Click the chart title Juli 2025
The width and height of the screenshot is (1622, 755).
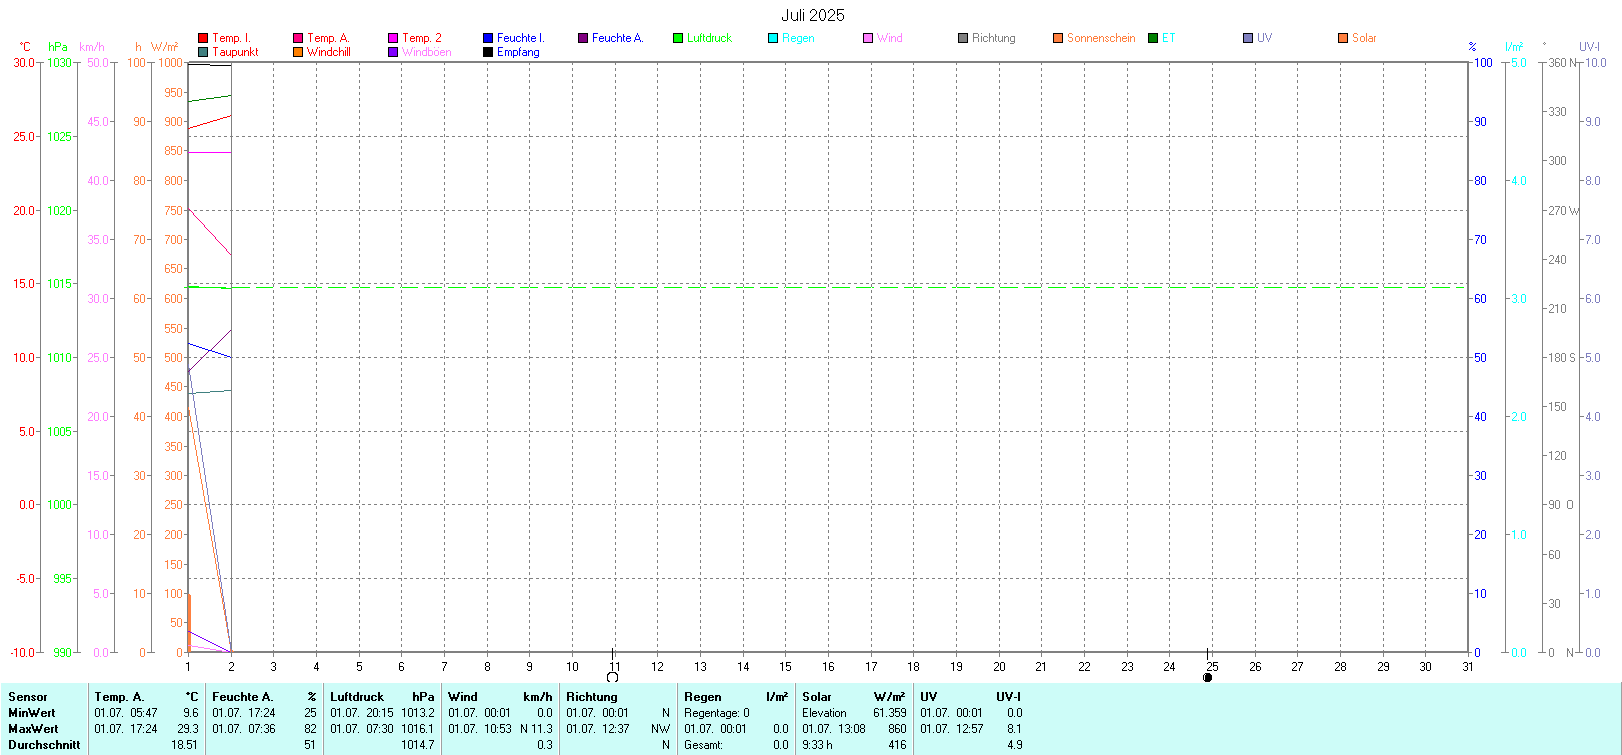[x=813, y=15]
